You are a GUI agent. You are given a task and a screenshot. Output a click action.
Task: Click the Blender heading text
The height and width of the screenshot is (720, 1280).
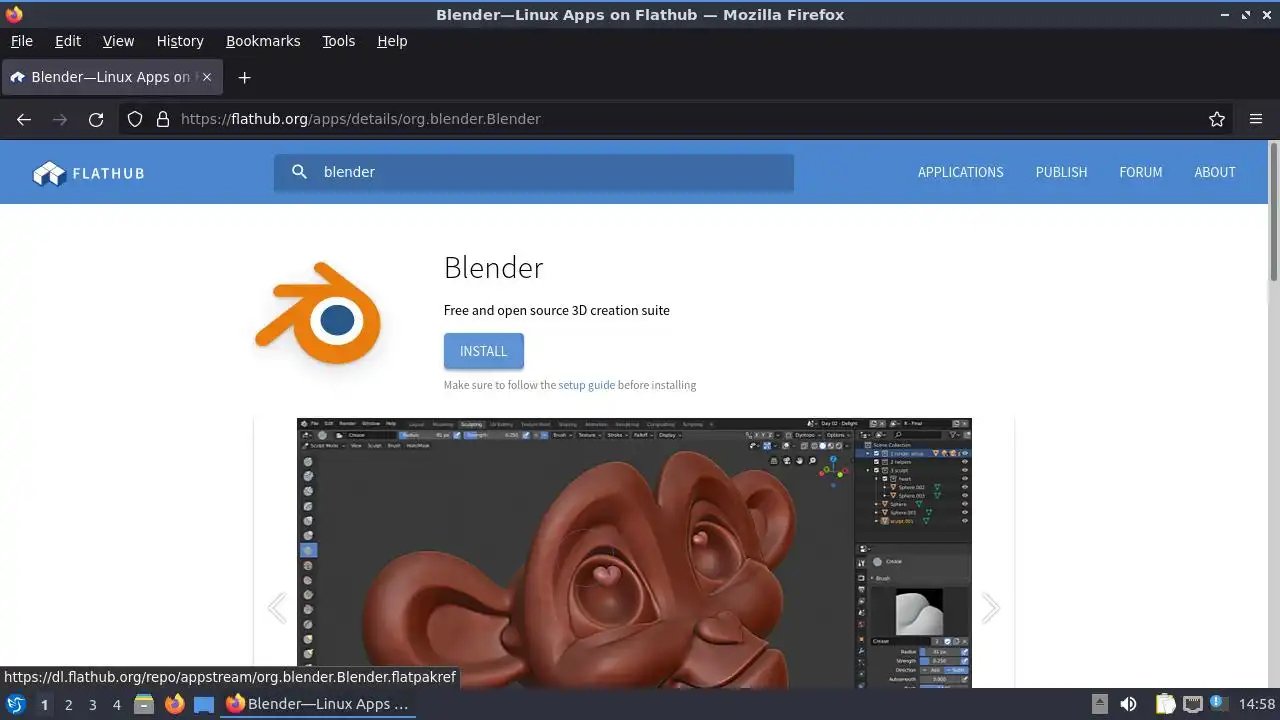tap(493, 268)
